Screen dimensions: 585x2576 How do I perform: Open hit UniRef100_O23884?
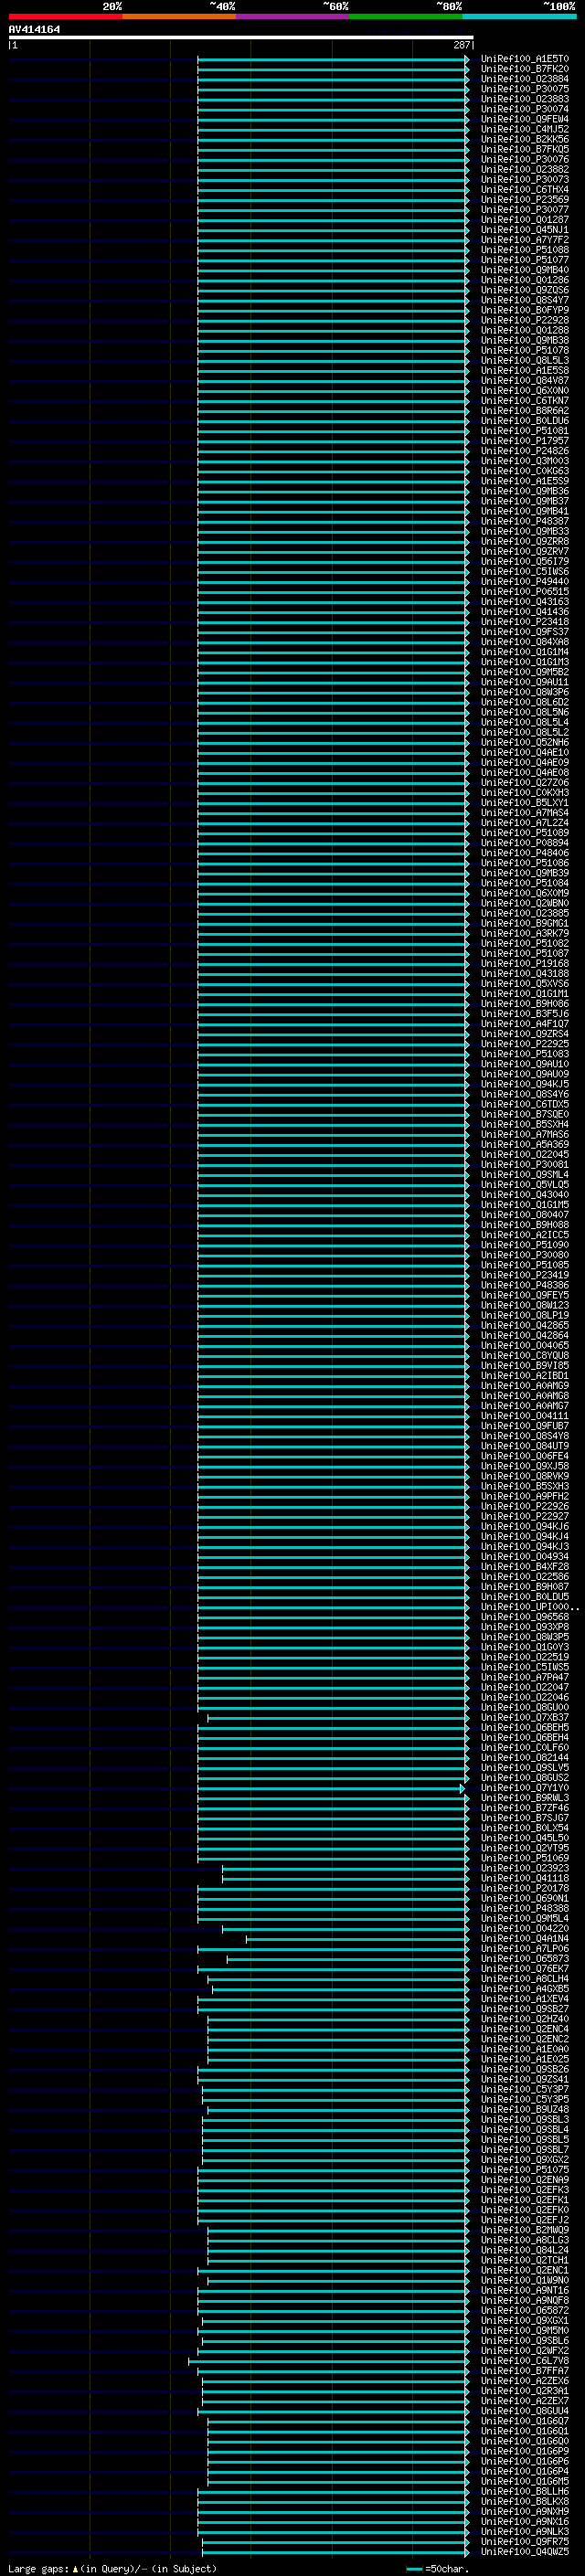[x=524, y=79]
